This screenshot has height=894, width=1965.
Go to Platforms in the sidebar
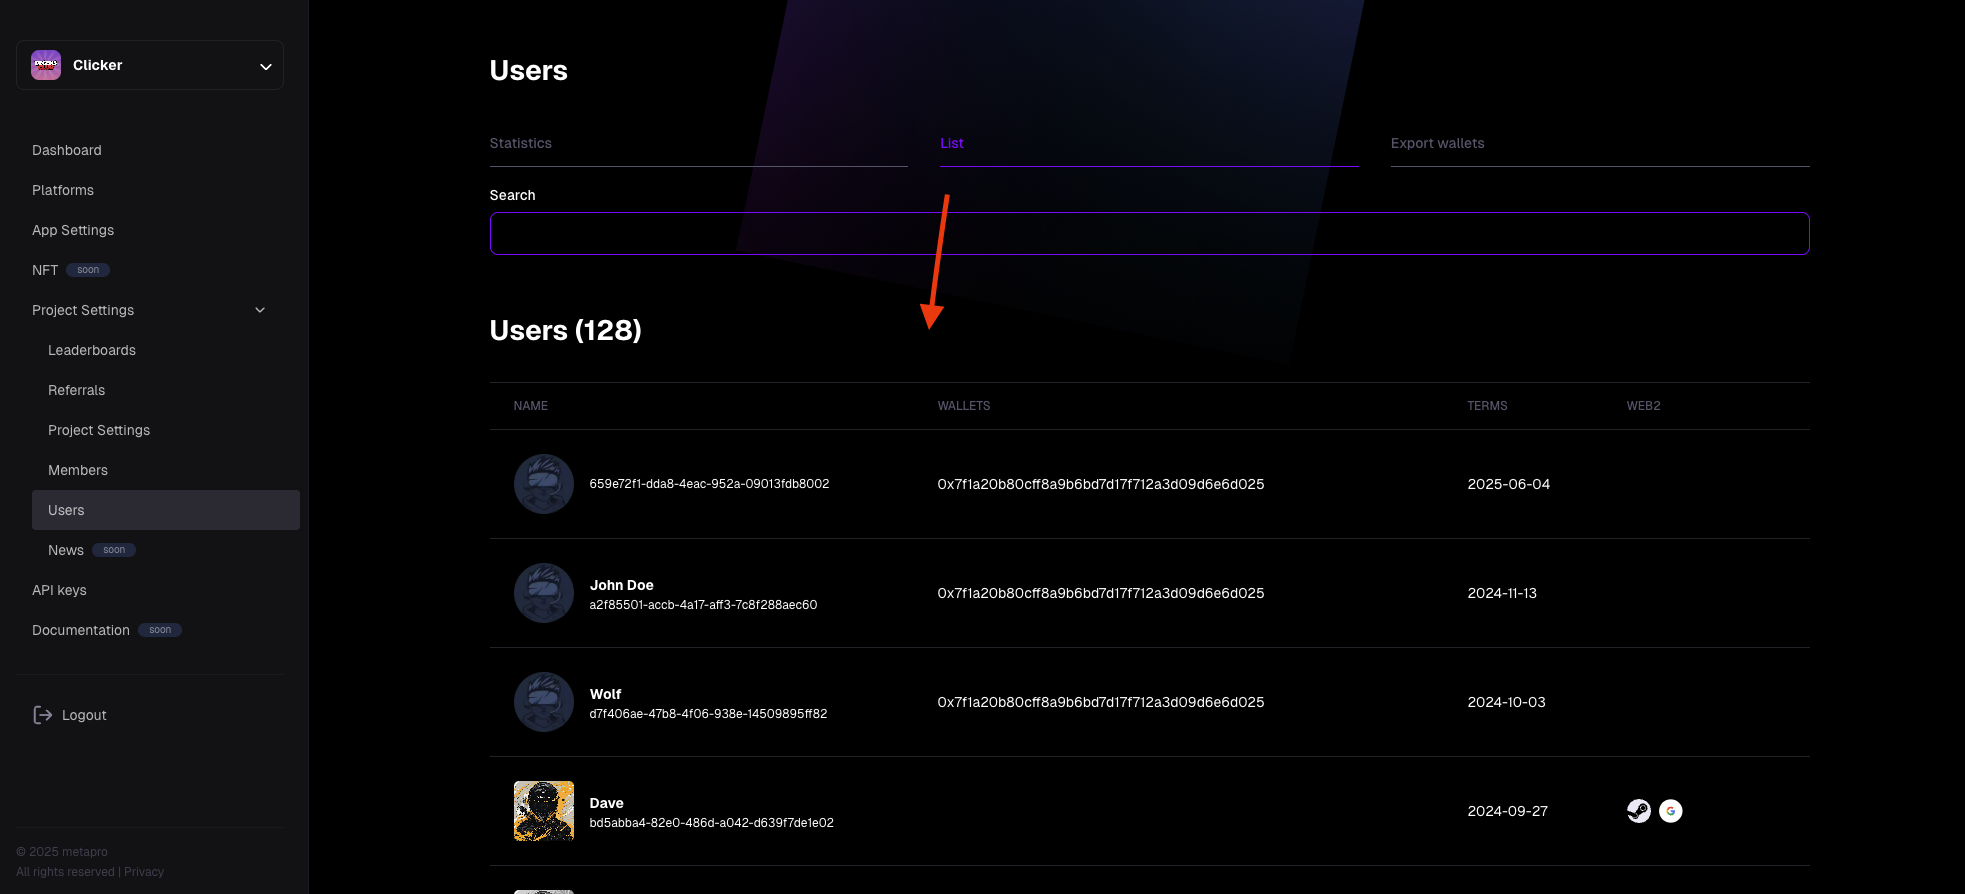(63, 190)
